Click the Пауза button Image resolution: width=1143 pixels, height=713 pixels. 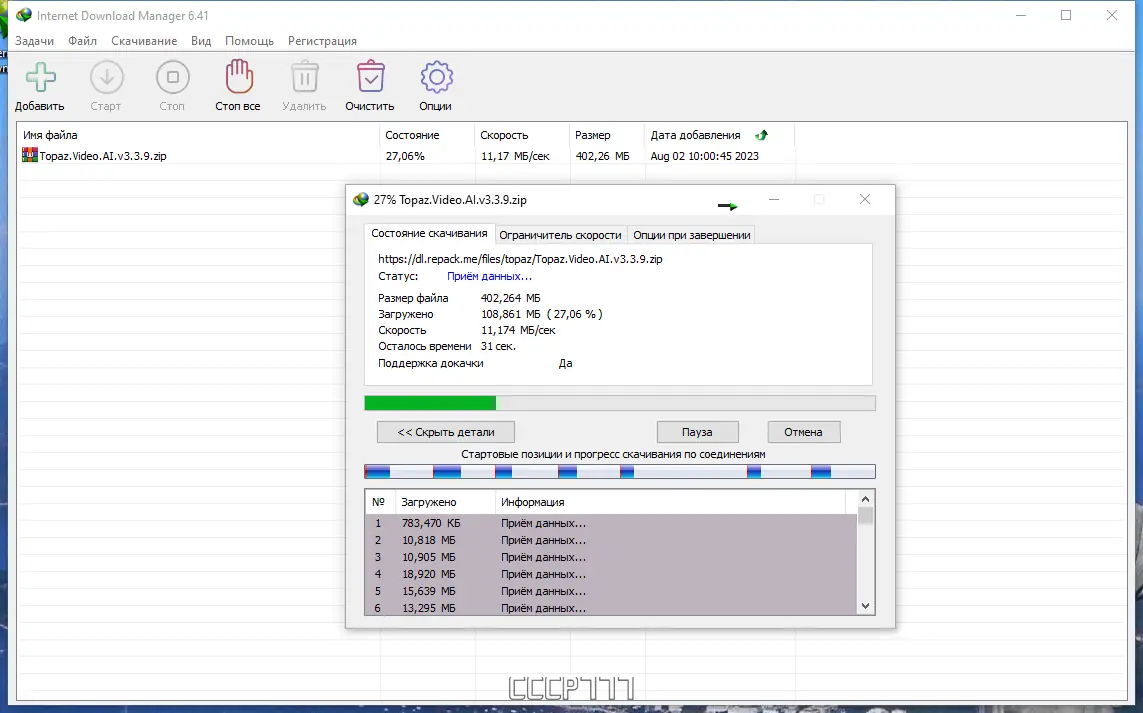[697, 432]
